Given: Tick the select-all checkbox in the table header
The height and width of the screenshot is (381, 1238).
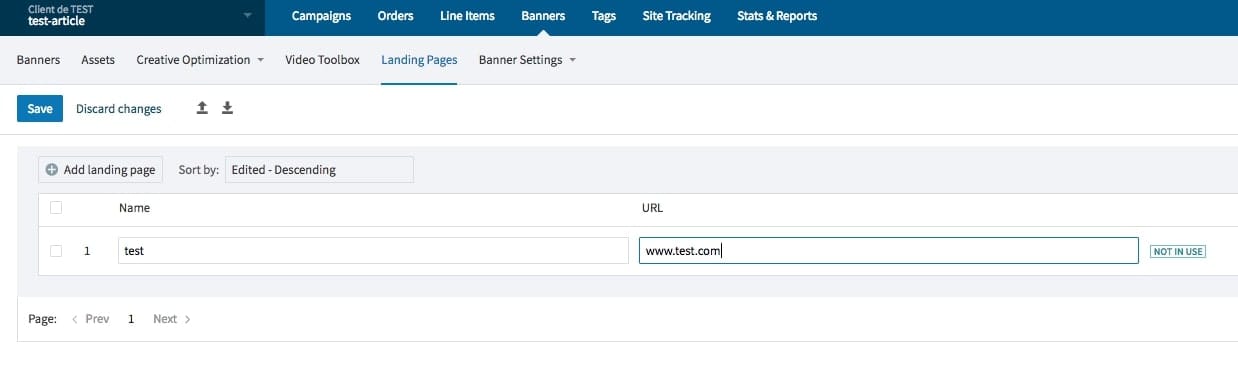Looking at the screenshot, I should pos(56,208).
